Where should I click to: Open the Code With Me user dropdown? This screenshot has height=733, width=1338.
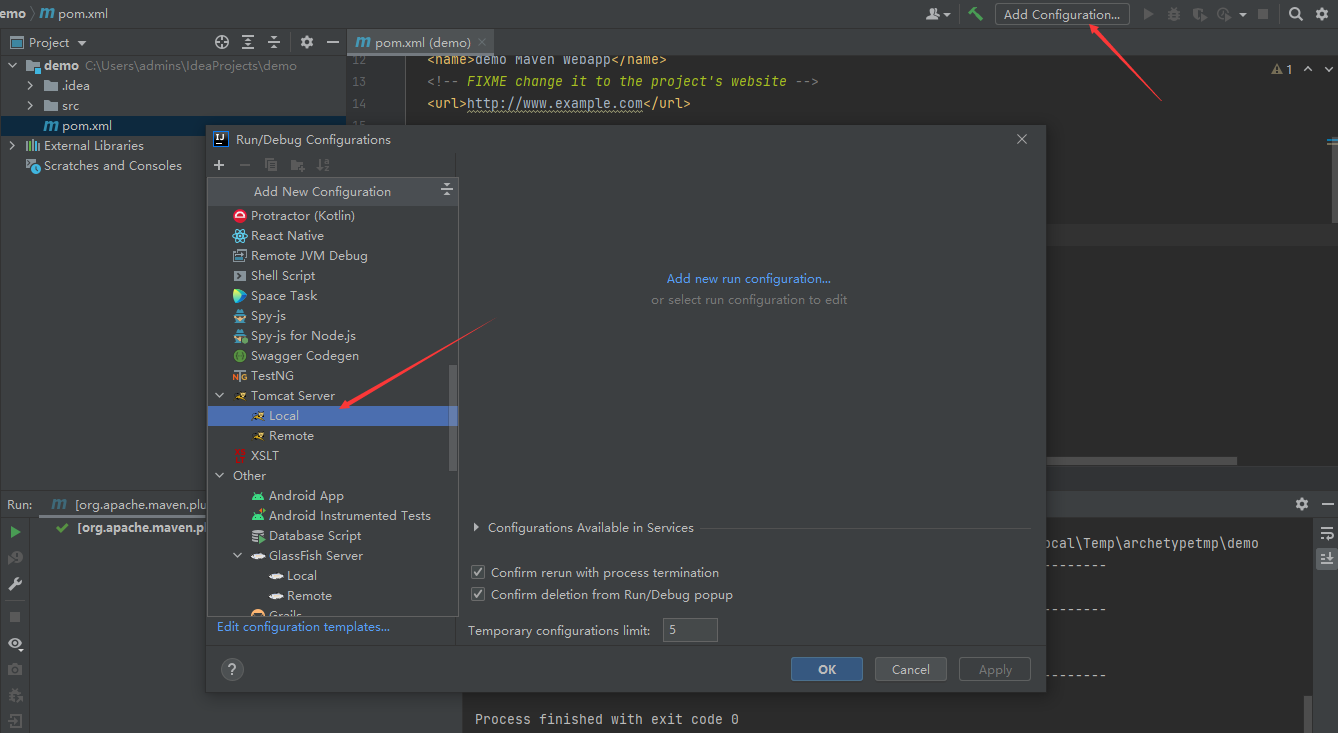[x=938, y=14]
